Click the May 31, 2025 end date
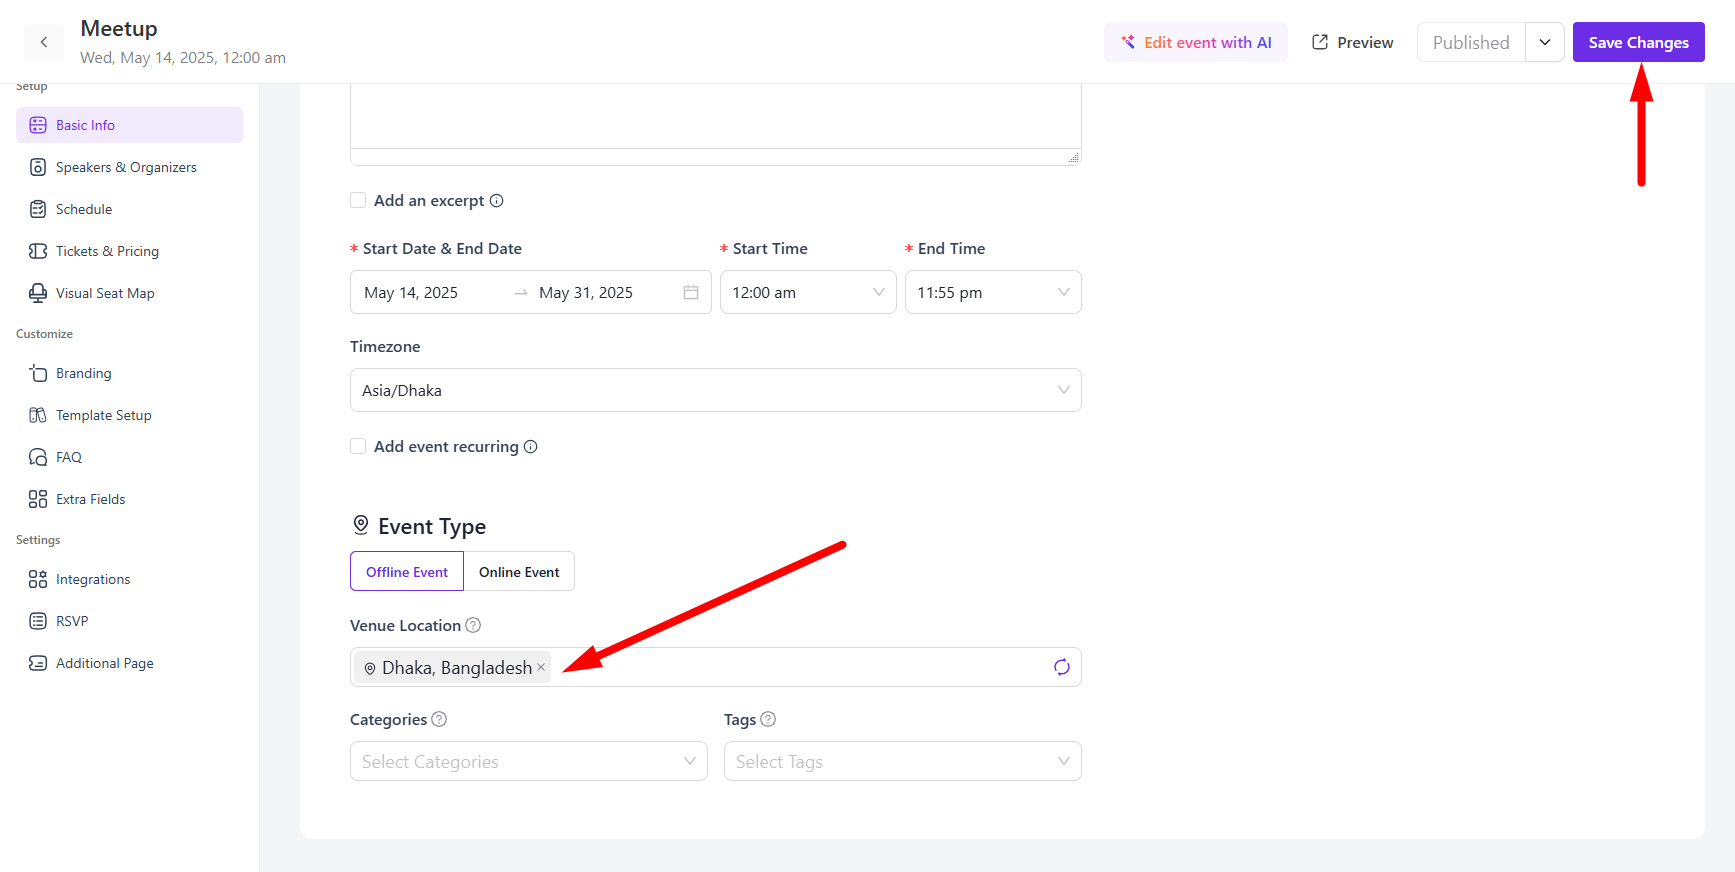This screenshot has width=1735, height=872. pyautogui.click(x=586, y=292)
